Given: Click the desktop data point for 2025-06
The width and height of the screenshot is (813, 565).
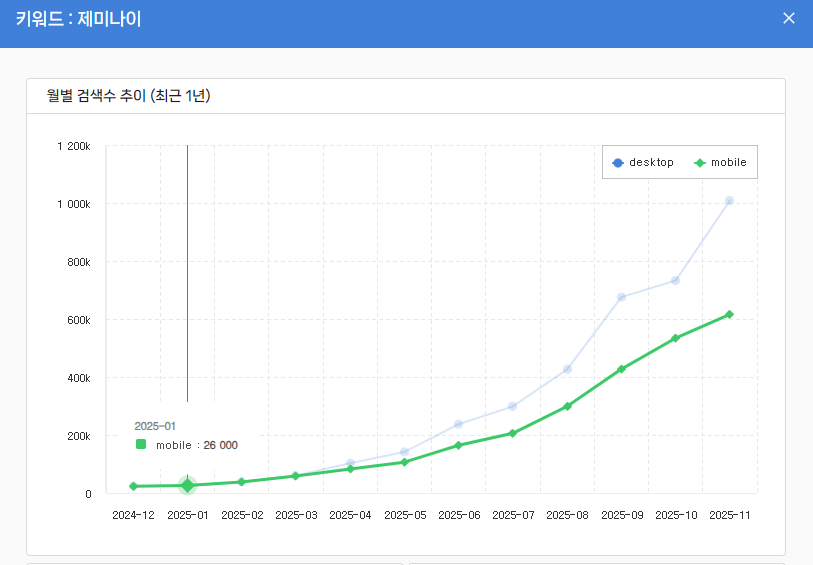Looking at the screenshot, I should click(x=458, y=424).
